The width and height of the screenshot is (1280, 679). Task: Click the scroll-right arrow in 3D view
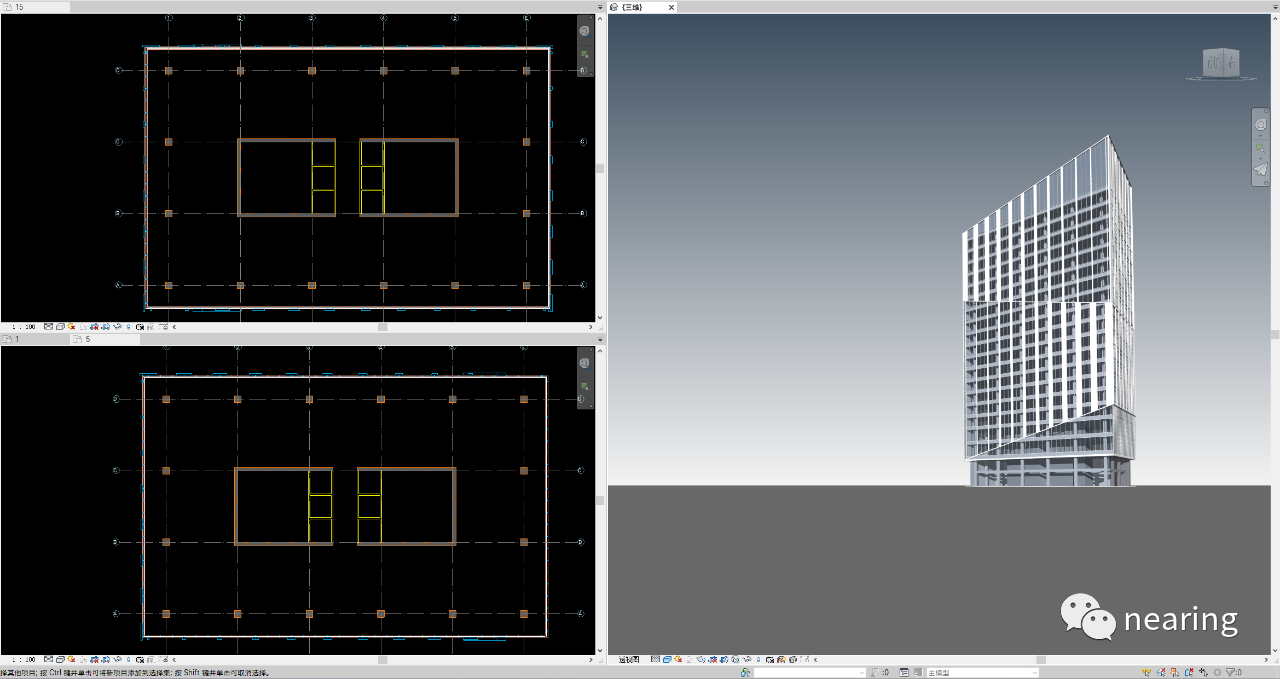[1268, 660]
